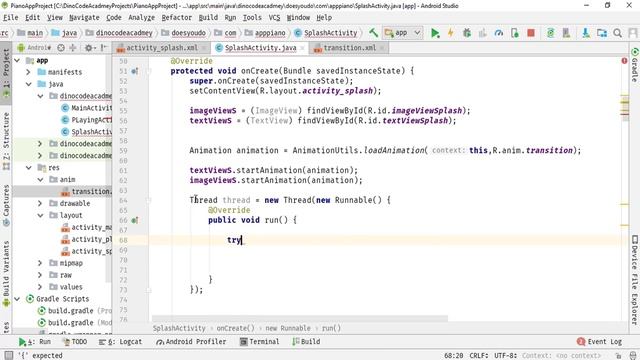Click the scroll from source target icon
The image size is (640, 360).
61,48
